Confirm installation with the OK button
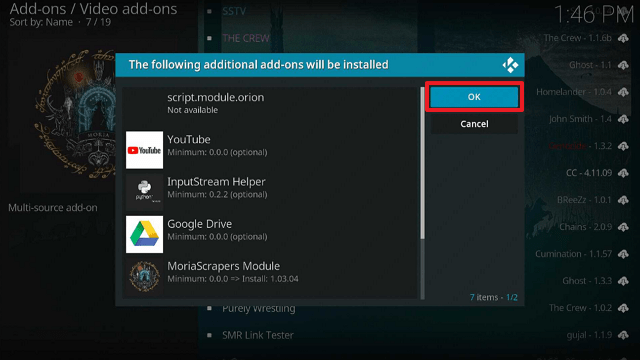 (x=474, y=97)
